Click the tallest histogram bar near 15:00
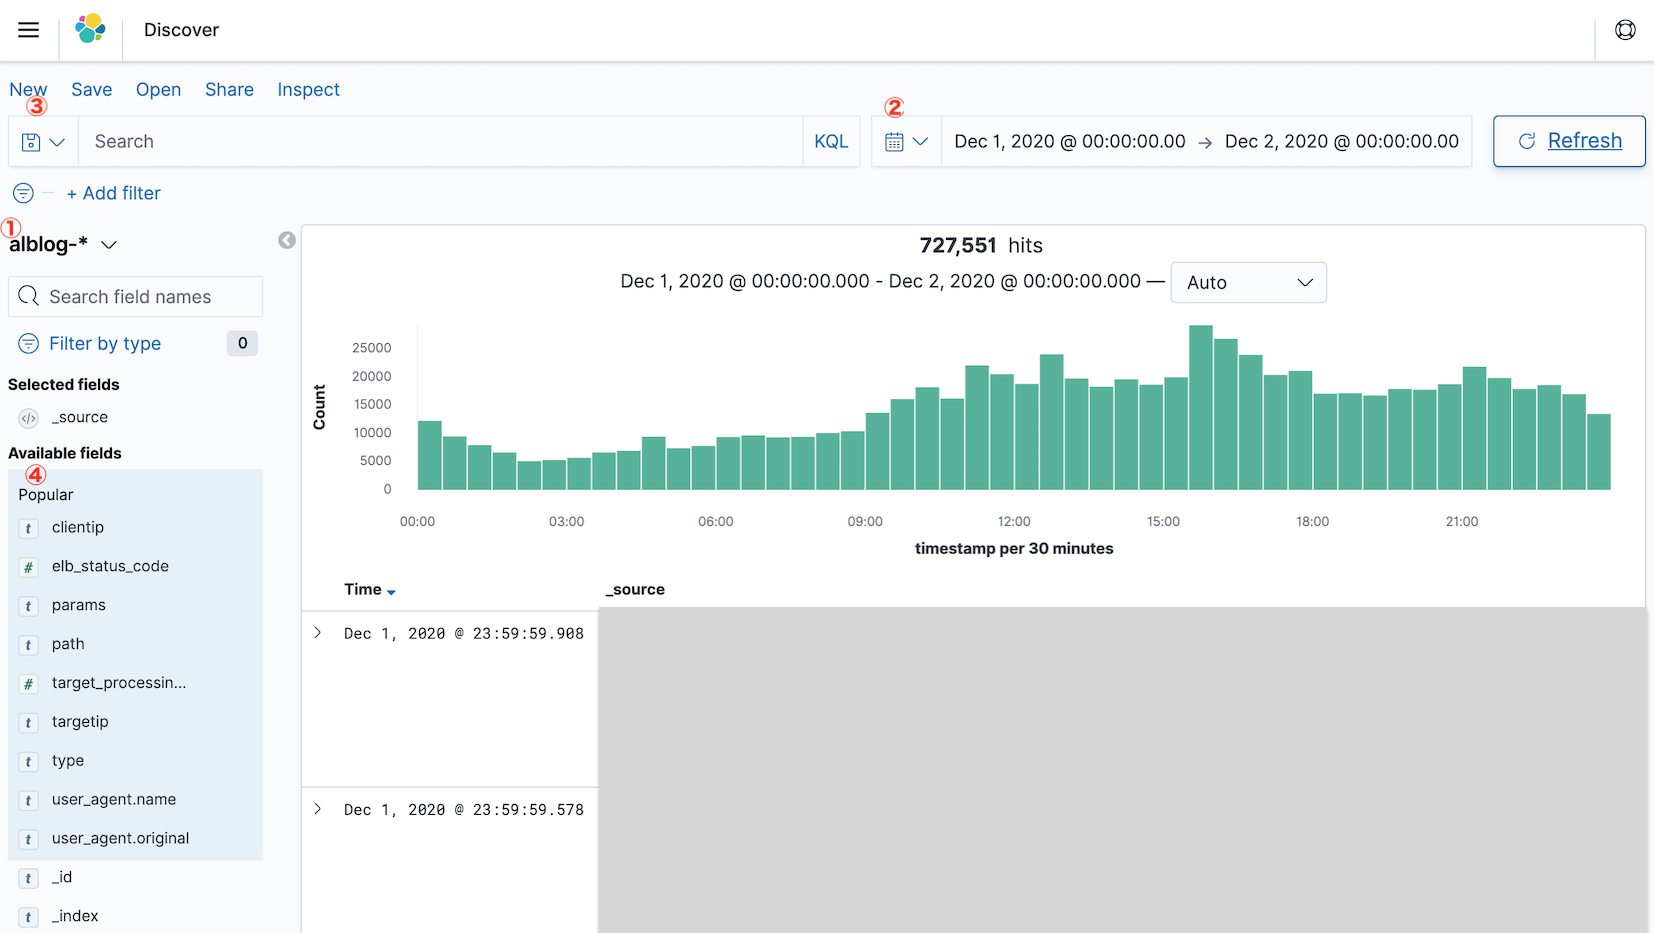This screenshot has height=933, width=1654. tap(1201, 408)
